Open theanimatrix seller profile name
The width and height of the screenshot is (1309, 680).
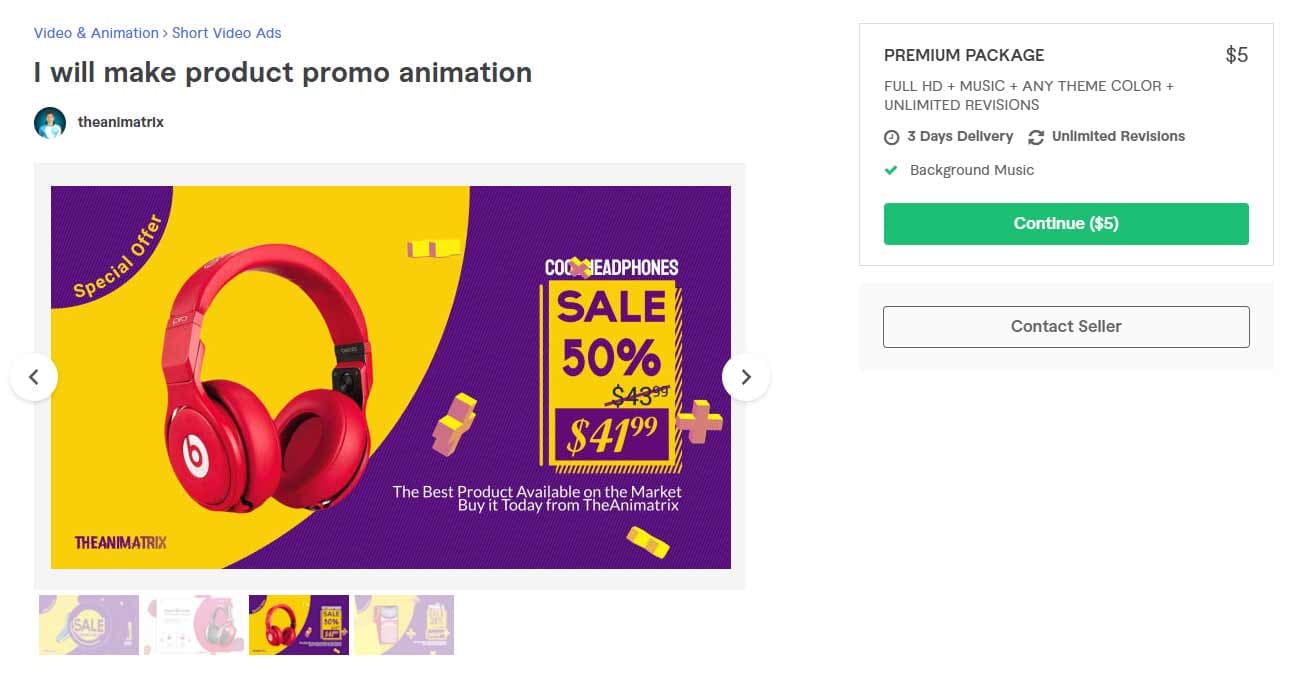coord(121,122)
